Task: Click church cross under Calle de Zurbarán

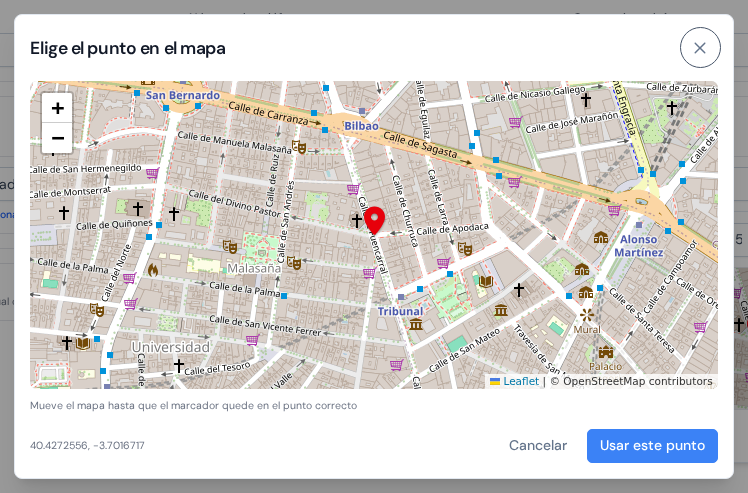Action: coord(672,108)
